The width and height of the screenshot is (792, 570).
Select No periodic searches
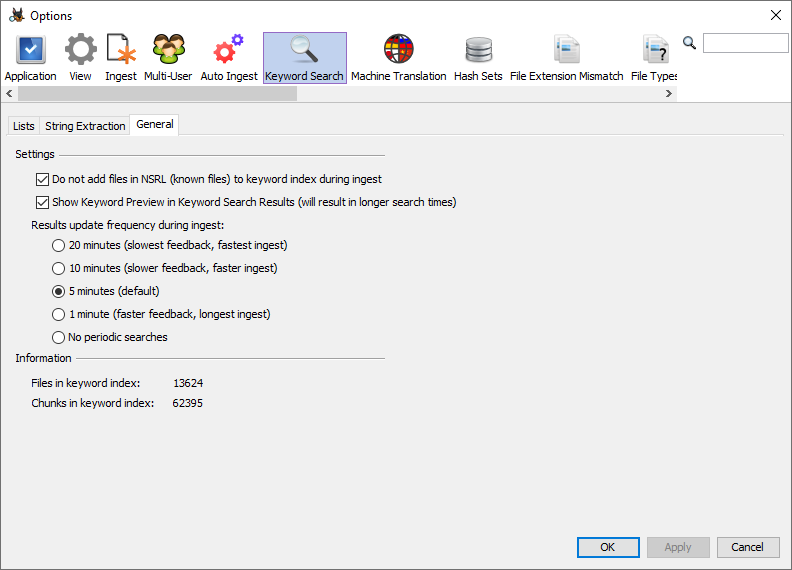coord(59,338)
